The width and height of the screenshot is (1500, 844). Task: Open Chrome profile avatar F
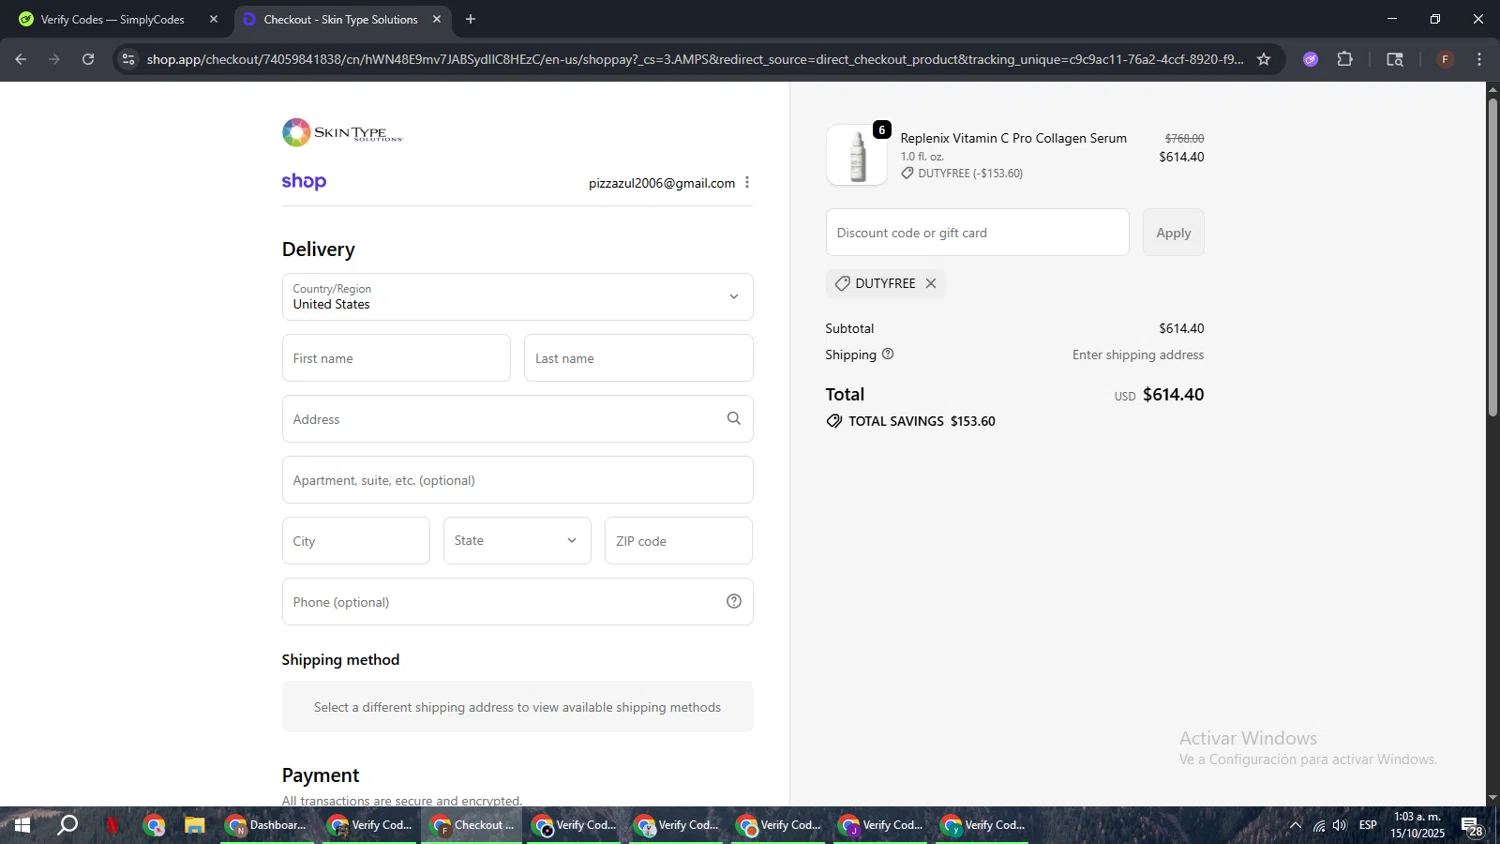1445,60
